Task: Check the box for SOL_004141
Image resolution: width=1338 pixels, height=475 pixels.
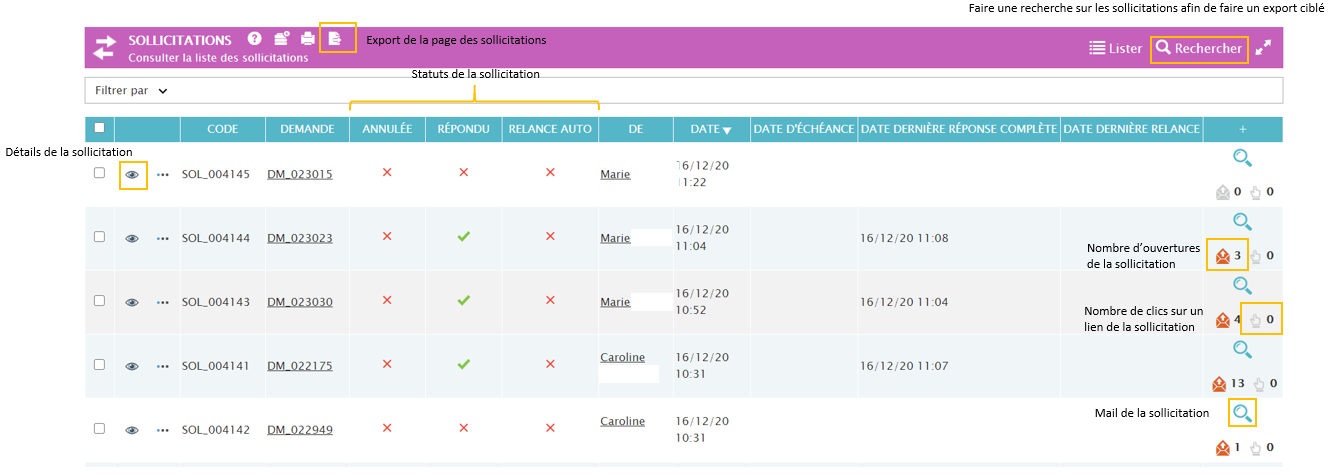Action: tap(99, 365)
